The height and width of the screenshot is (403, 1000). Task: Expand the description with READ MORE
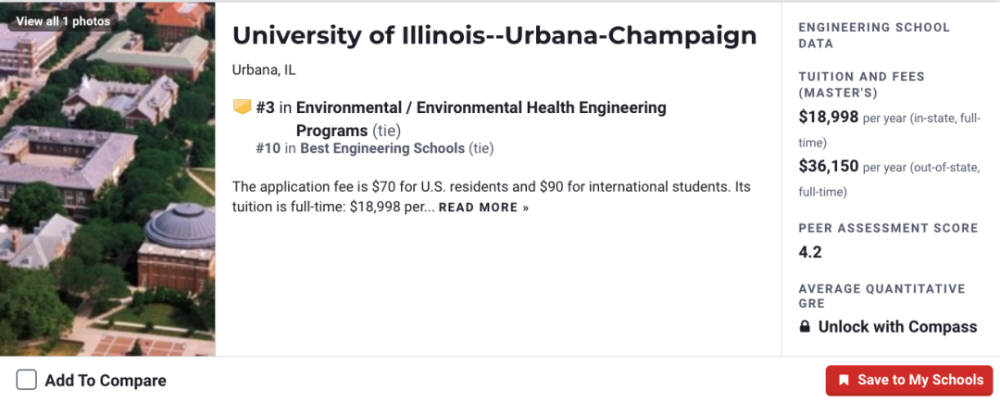point(483,208)
